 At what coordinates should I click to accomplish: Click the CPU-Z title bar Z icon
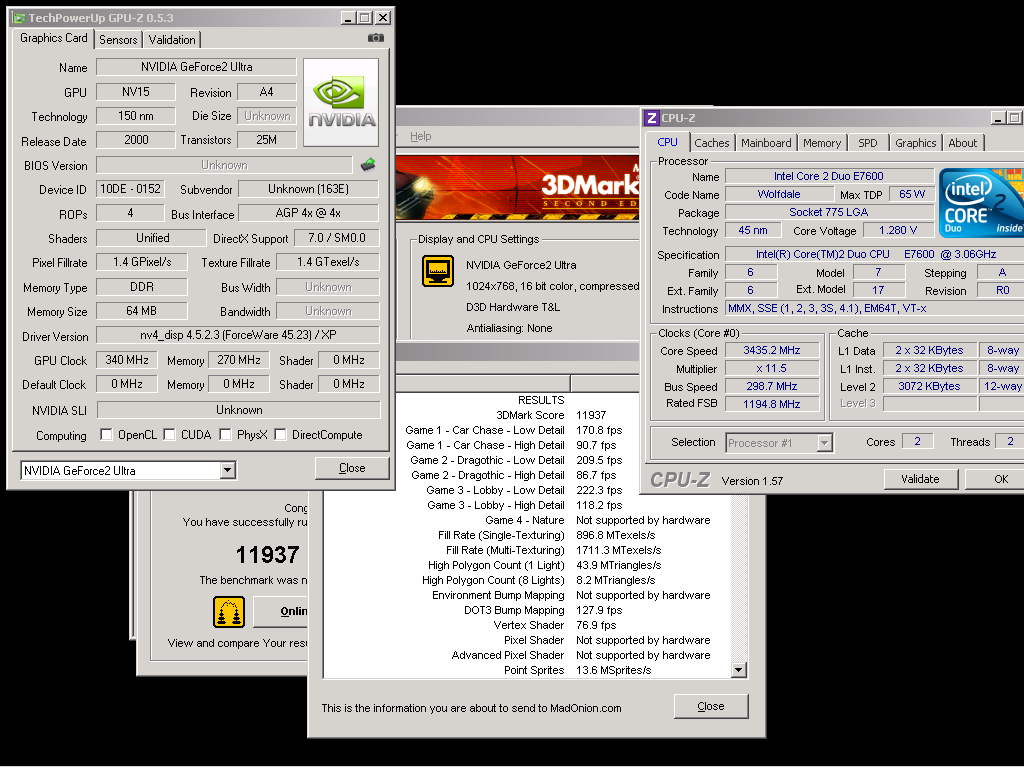[x=651, y=118]
